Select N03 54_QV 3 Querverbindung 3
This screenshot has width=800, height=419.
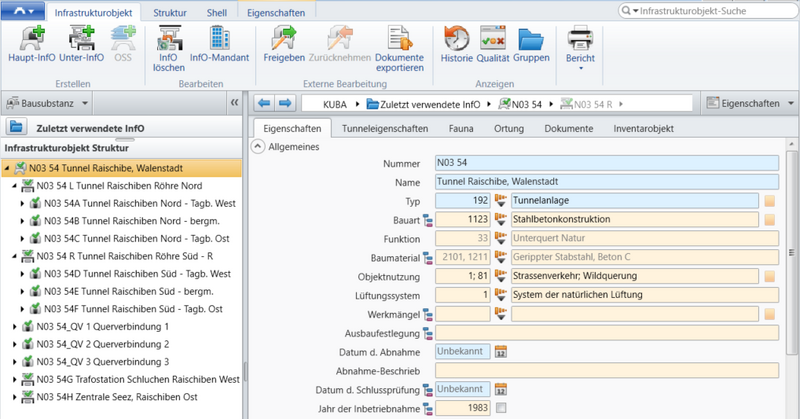pos(103,362)
